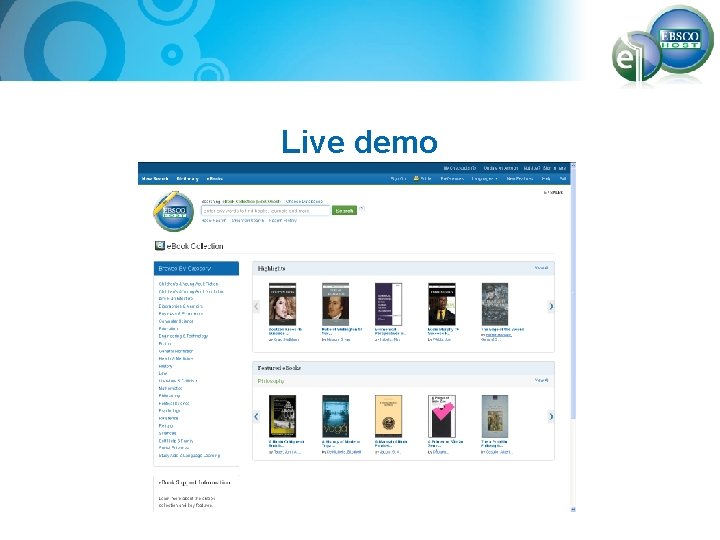
Task: Go back in Highlights carousel with left arrow
Action: pos(256,306)
